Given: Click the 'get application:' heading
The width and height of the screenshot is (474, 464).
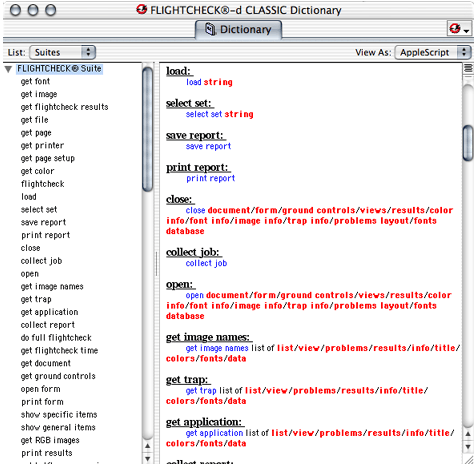Looking at the screenshot, I should click(x=204, y=422).
